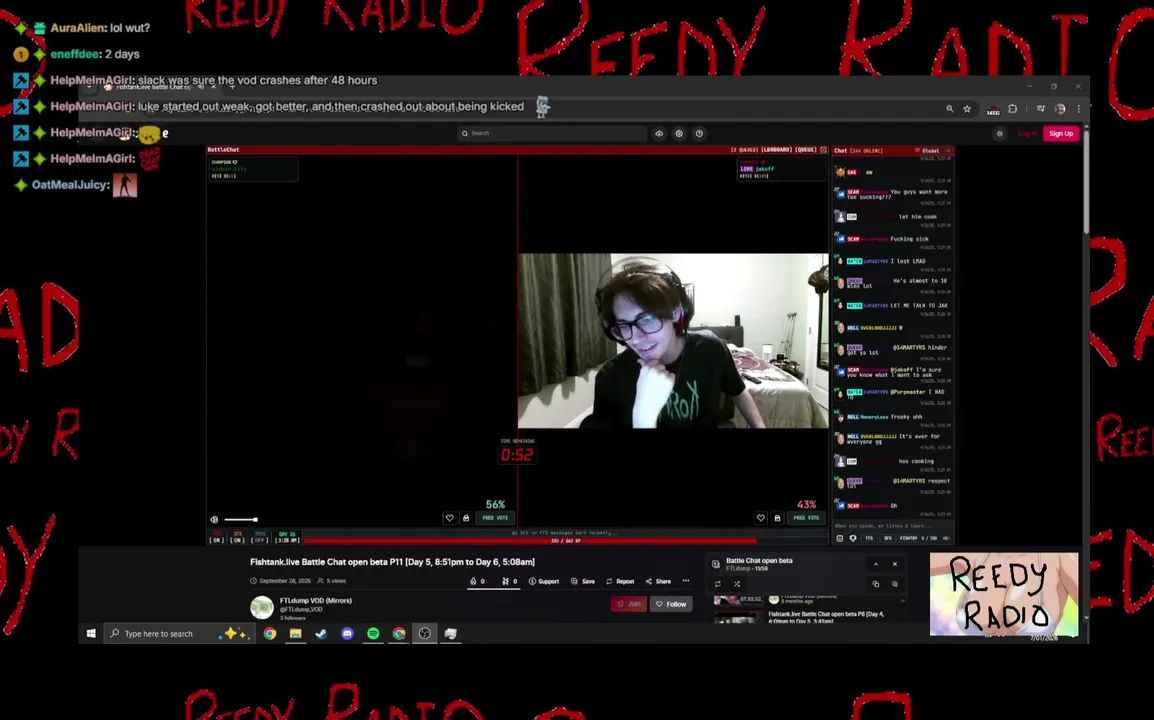
Task: Open OBS Studio from the taskbar
Action: (425, 633)
